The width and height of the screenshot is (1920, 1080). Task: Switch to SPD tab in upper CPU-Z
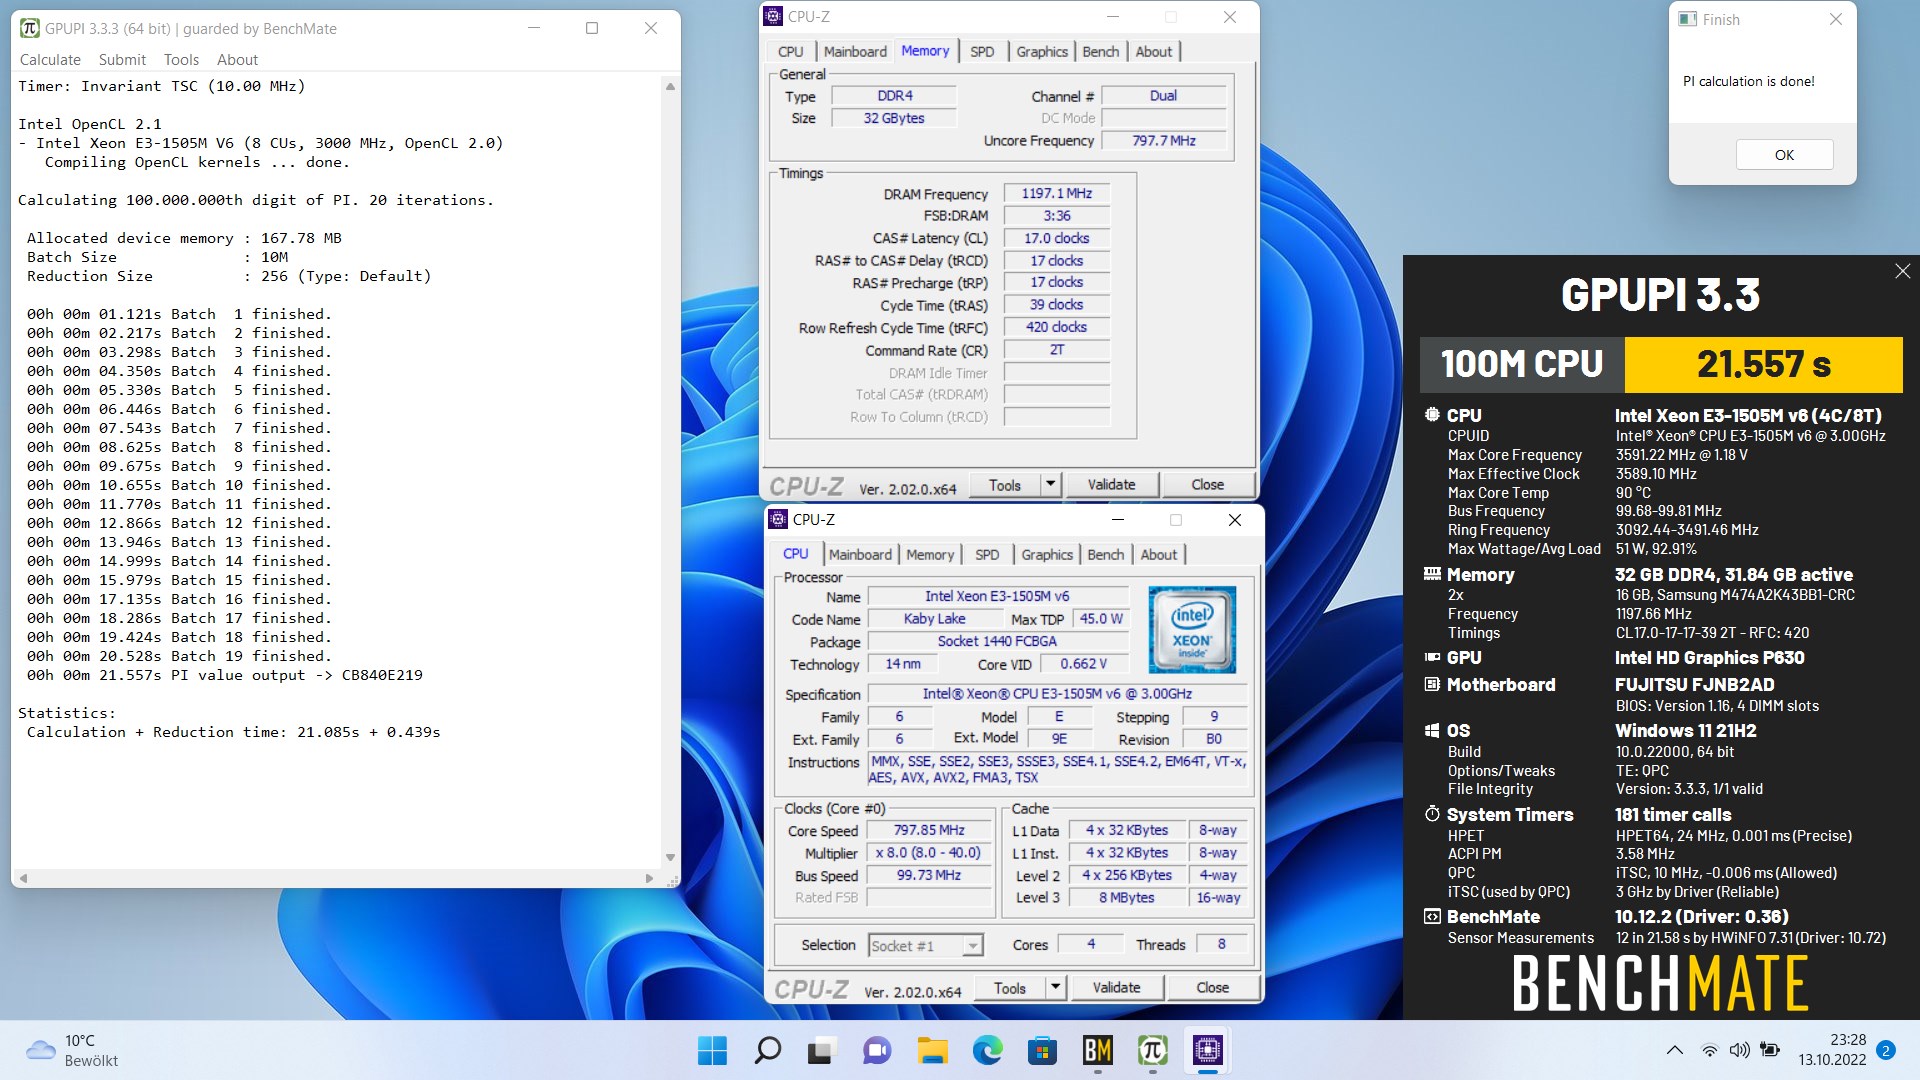tap(982, 52)
